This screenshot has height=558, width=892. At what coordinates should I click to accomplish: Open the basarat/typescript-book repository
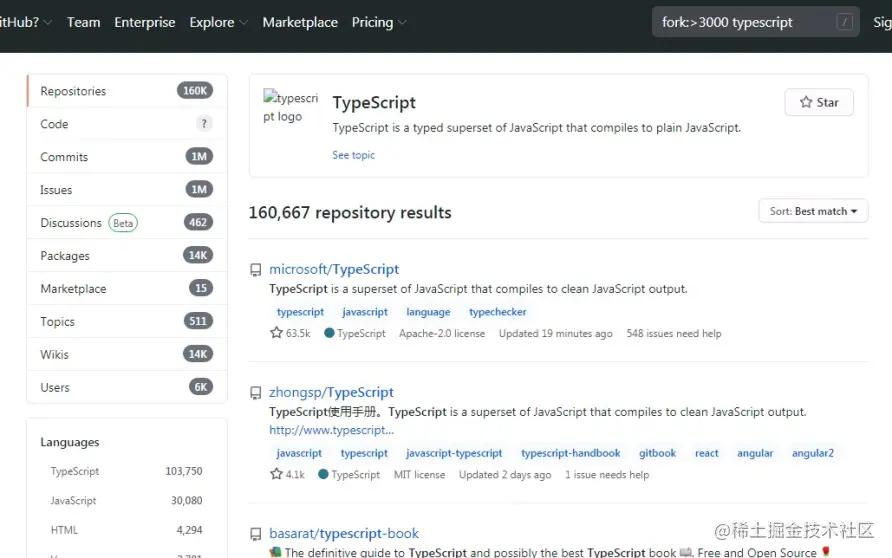[x=344, y=533]
